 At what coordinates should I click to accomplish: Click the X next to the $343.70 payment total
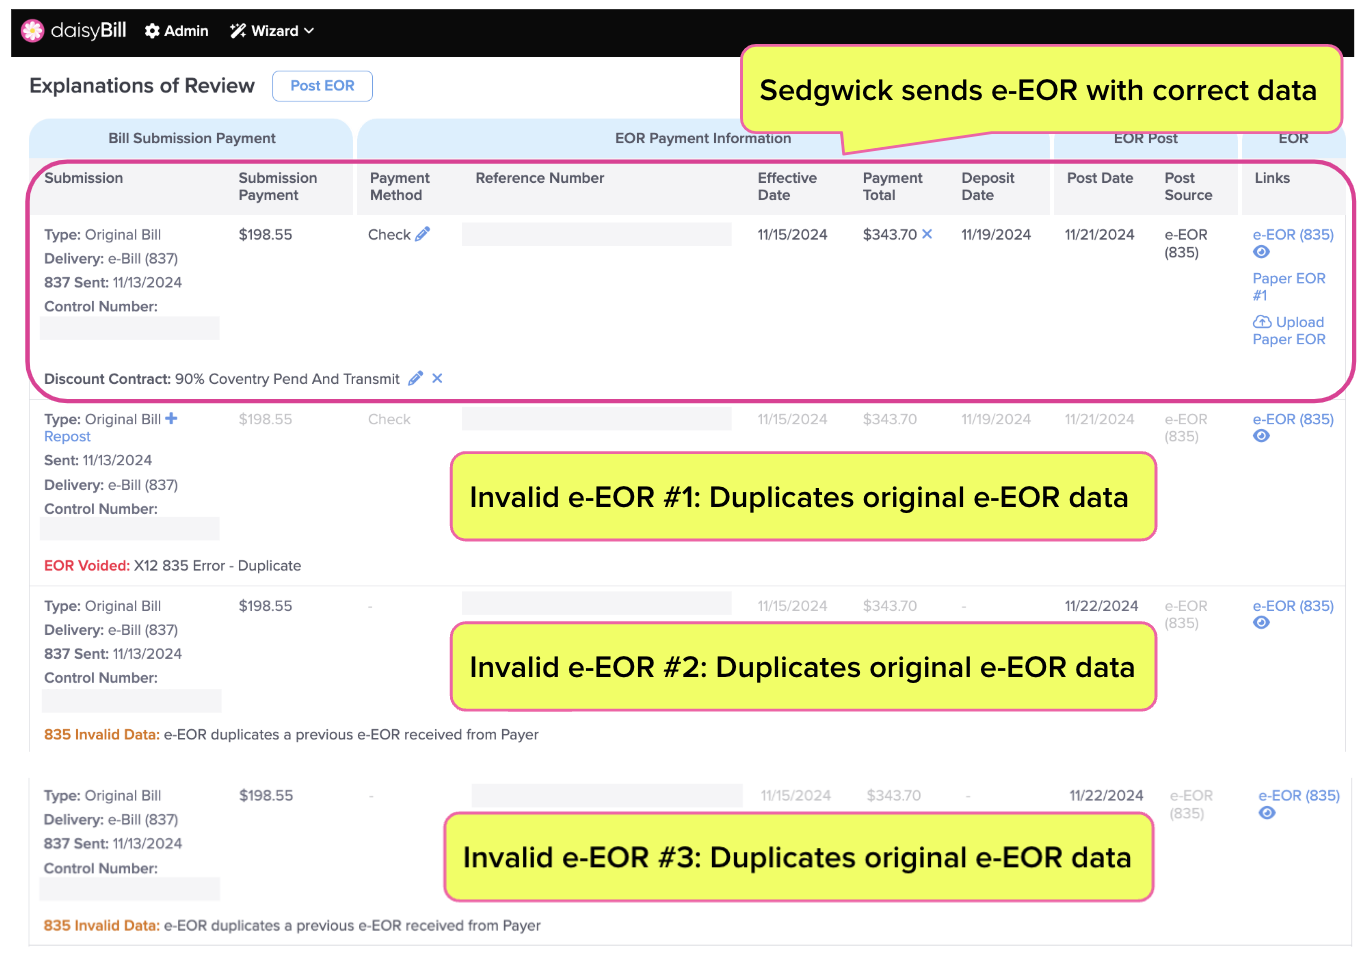[928, 234]
